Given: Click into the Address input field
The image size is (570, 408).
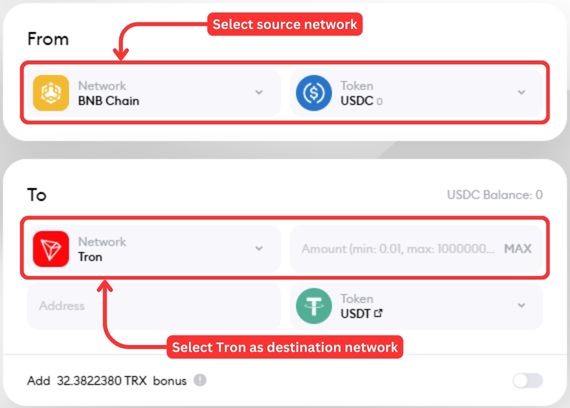Looking at the screenshot, I should coord(154,306).
